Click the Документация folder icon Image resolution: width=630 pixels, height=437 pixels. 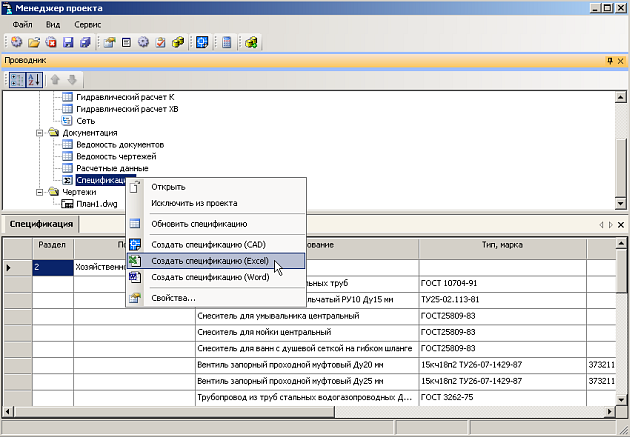tap(53, 133)
